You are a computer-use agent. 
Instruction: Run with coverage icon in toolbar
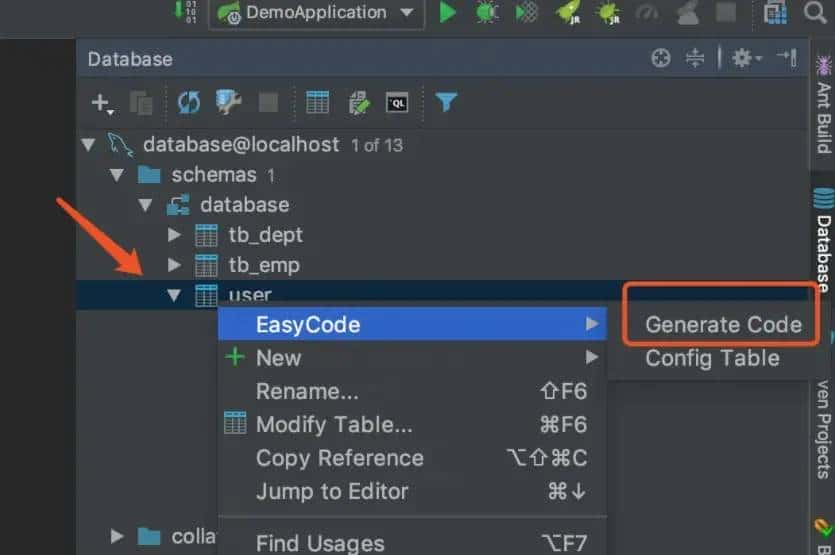526,12
